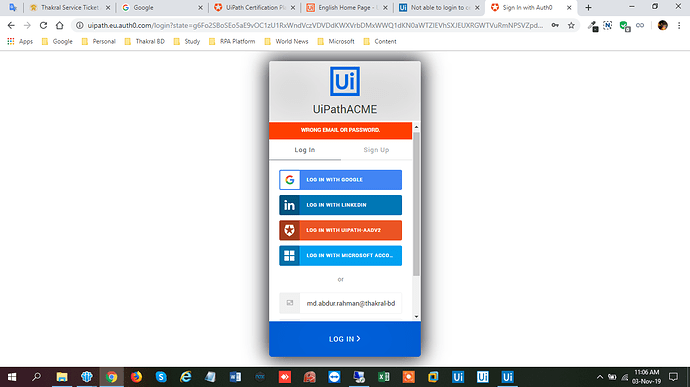Switch to the Sign Up tab

pyautogui.click(x=376, y=150)
